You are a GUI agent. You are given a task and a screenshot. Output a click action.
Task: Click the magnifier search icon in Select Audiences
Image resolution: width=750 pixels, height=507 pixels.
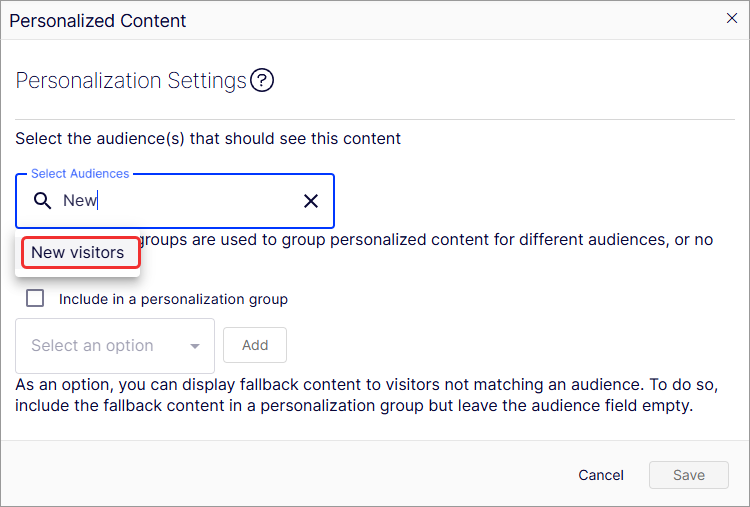[x=42, y=201]
